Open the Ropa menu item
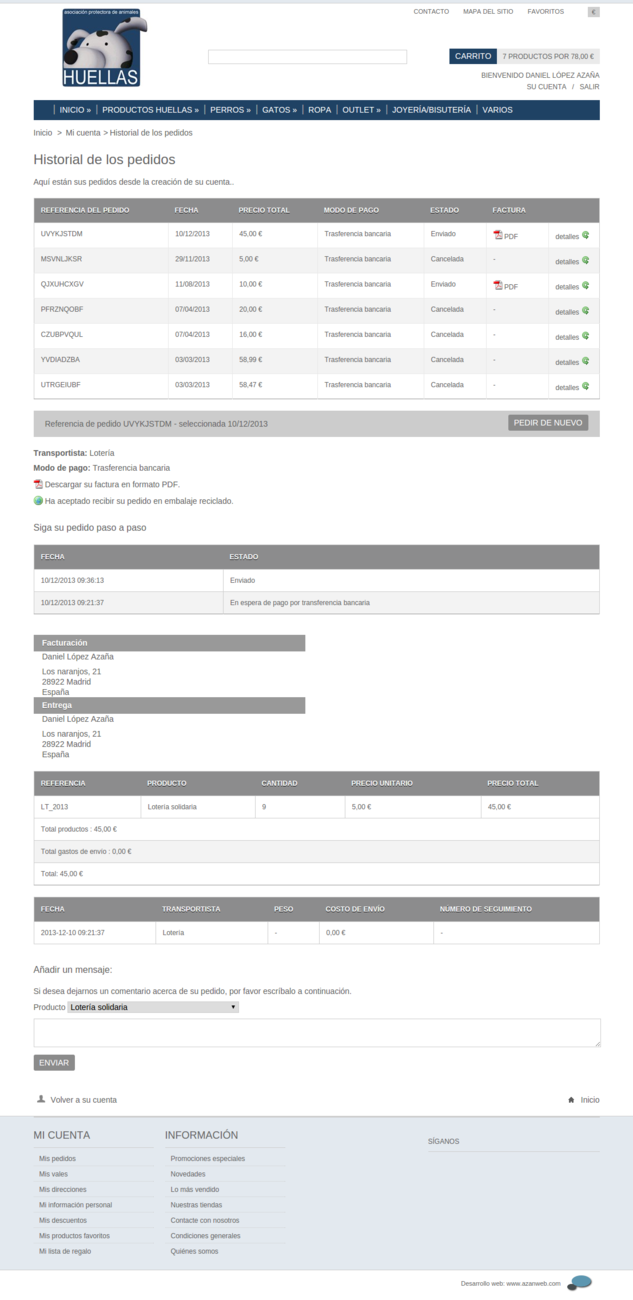This screenshot has width=633, height=1300. (319, 110)
